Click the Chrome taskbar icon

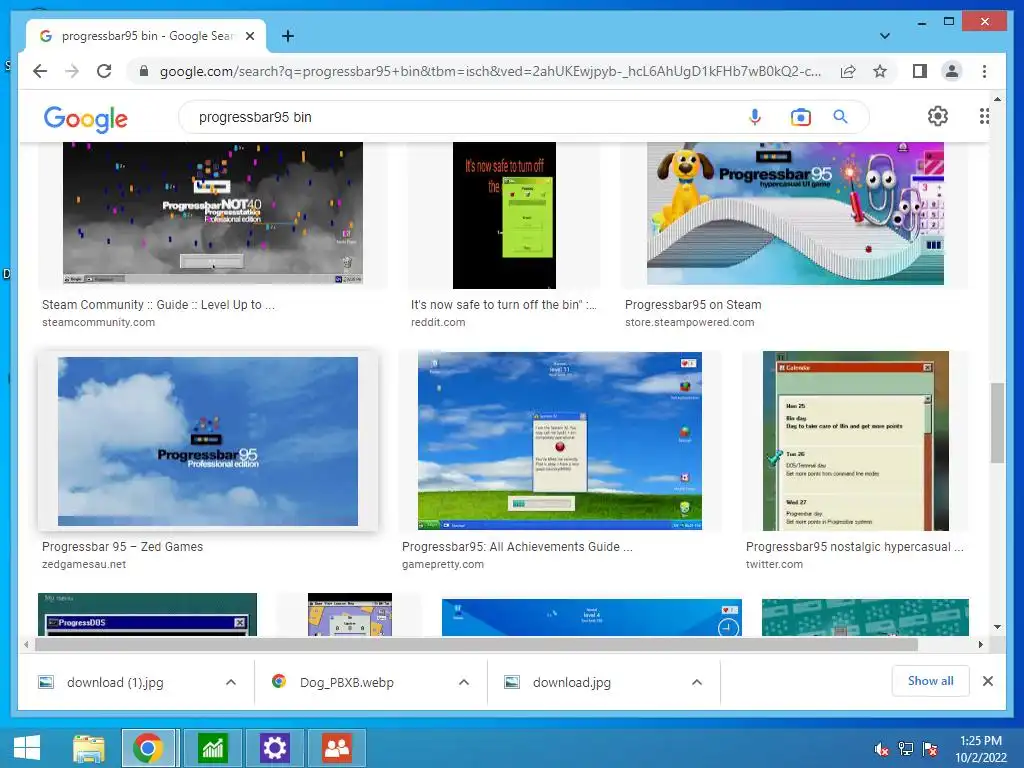coord(148,748)
